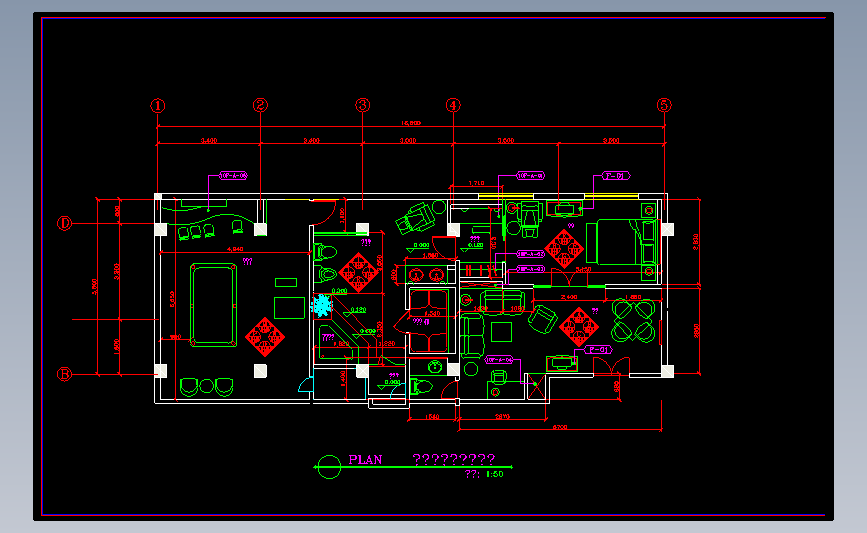Select the TV cabinet in the bedroom
The height and width of the screenshot is (533, 867).
pos(565,208)
